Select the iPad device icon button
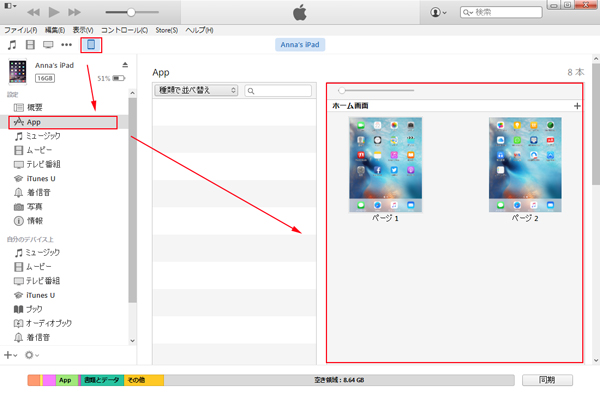 coord(91,45)
